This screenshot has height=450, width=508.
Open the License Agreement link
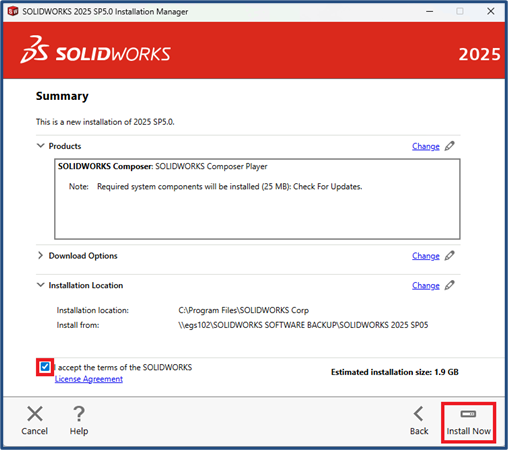pos(89,379)
